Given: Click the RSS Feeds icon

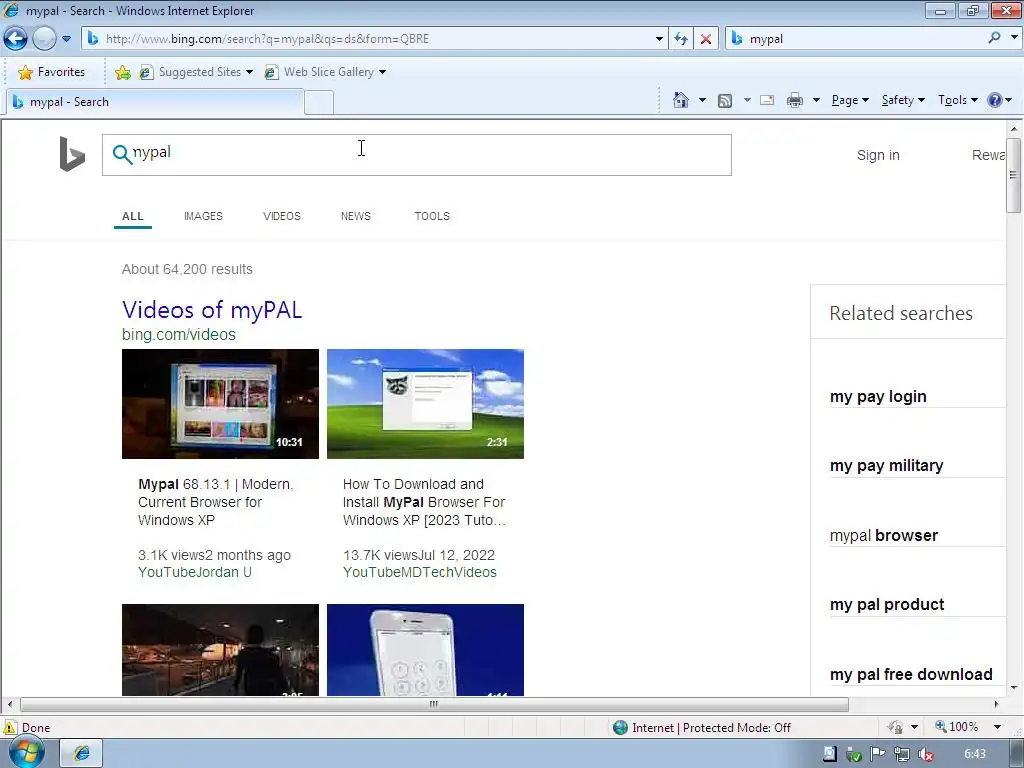Looking at the screenshot, I should (724, 100).
